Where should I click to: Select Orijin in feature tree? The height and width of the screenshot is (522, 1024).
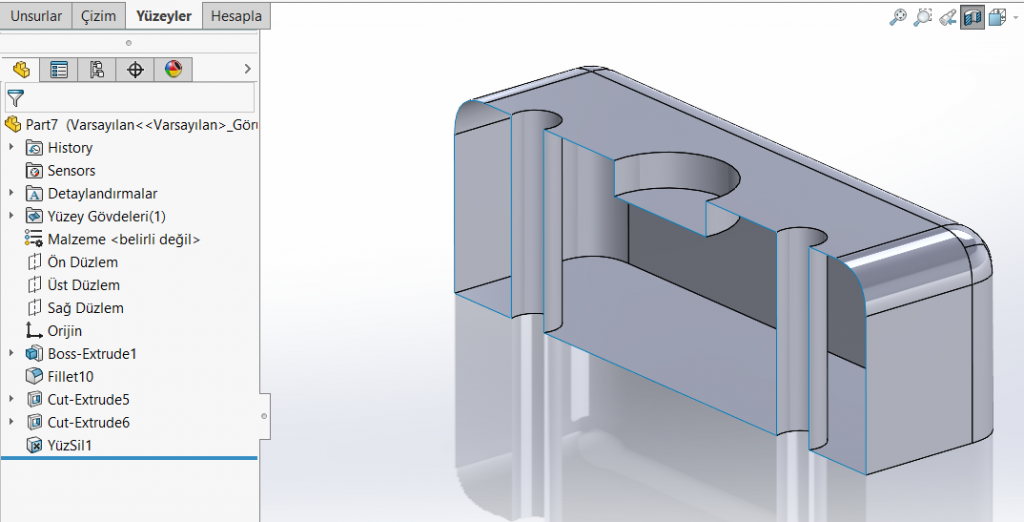65,331
